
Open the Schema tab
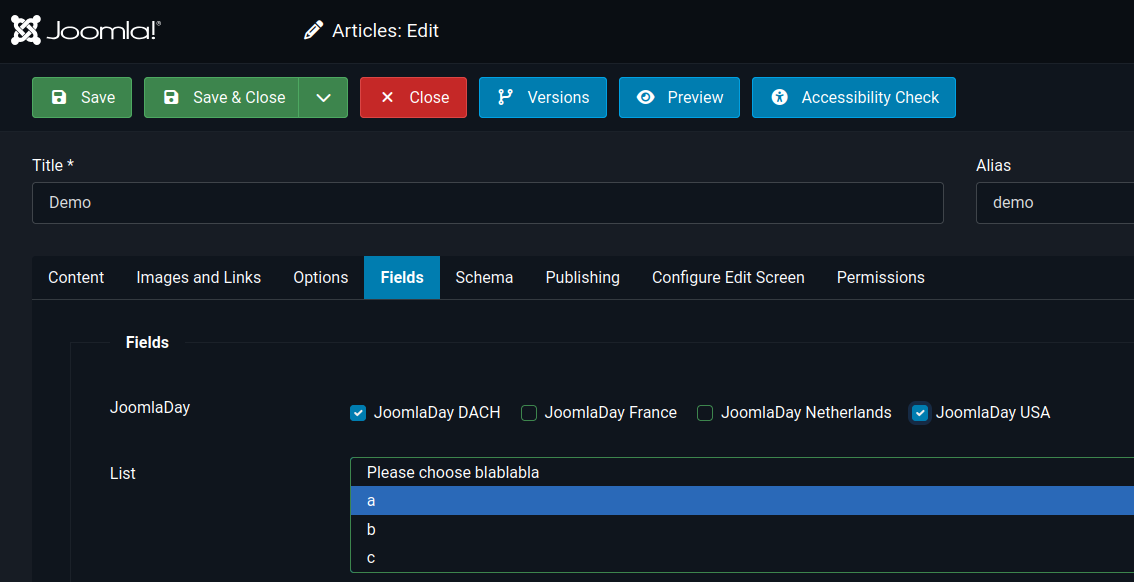click(x=485, y=278)
